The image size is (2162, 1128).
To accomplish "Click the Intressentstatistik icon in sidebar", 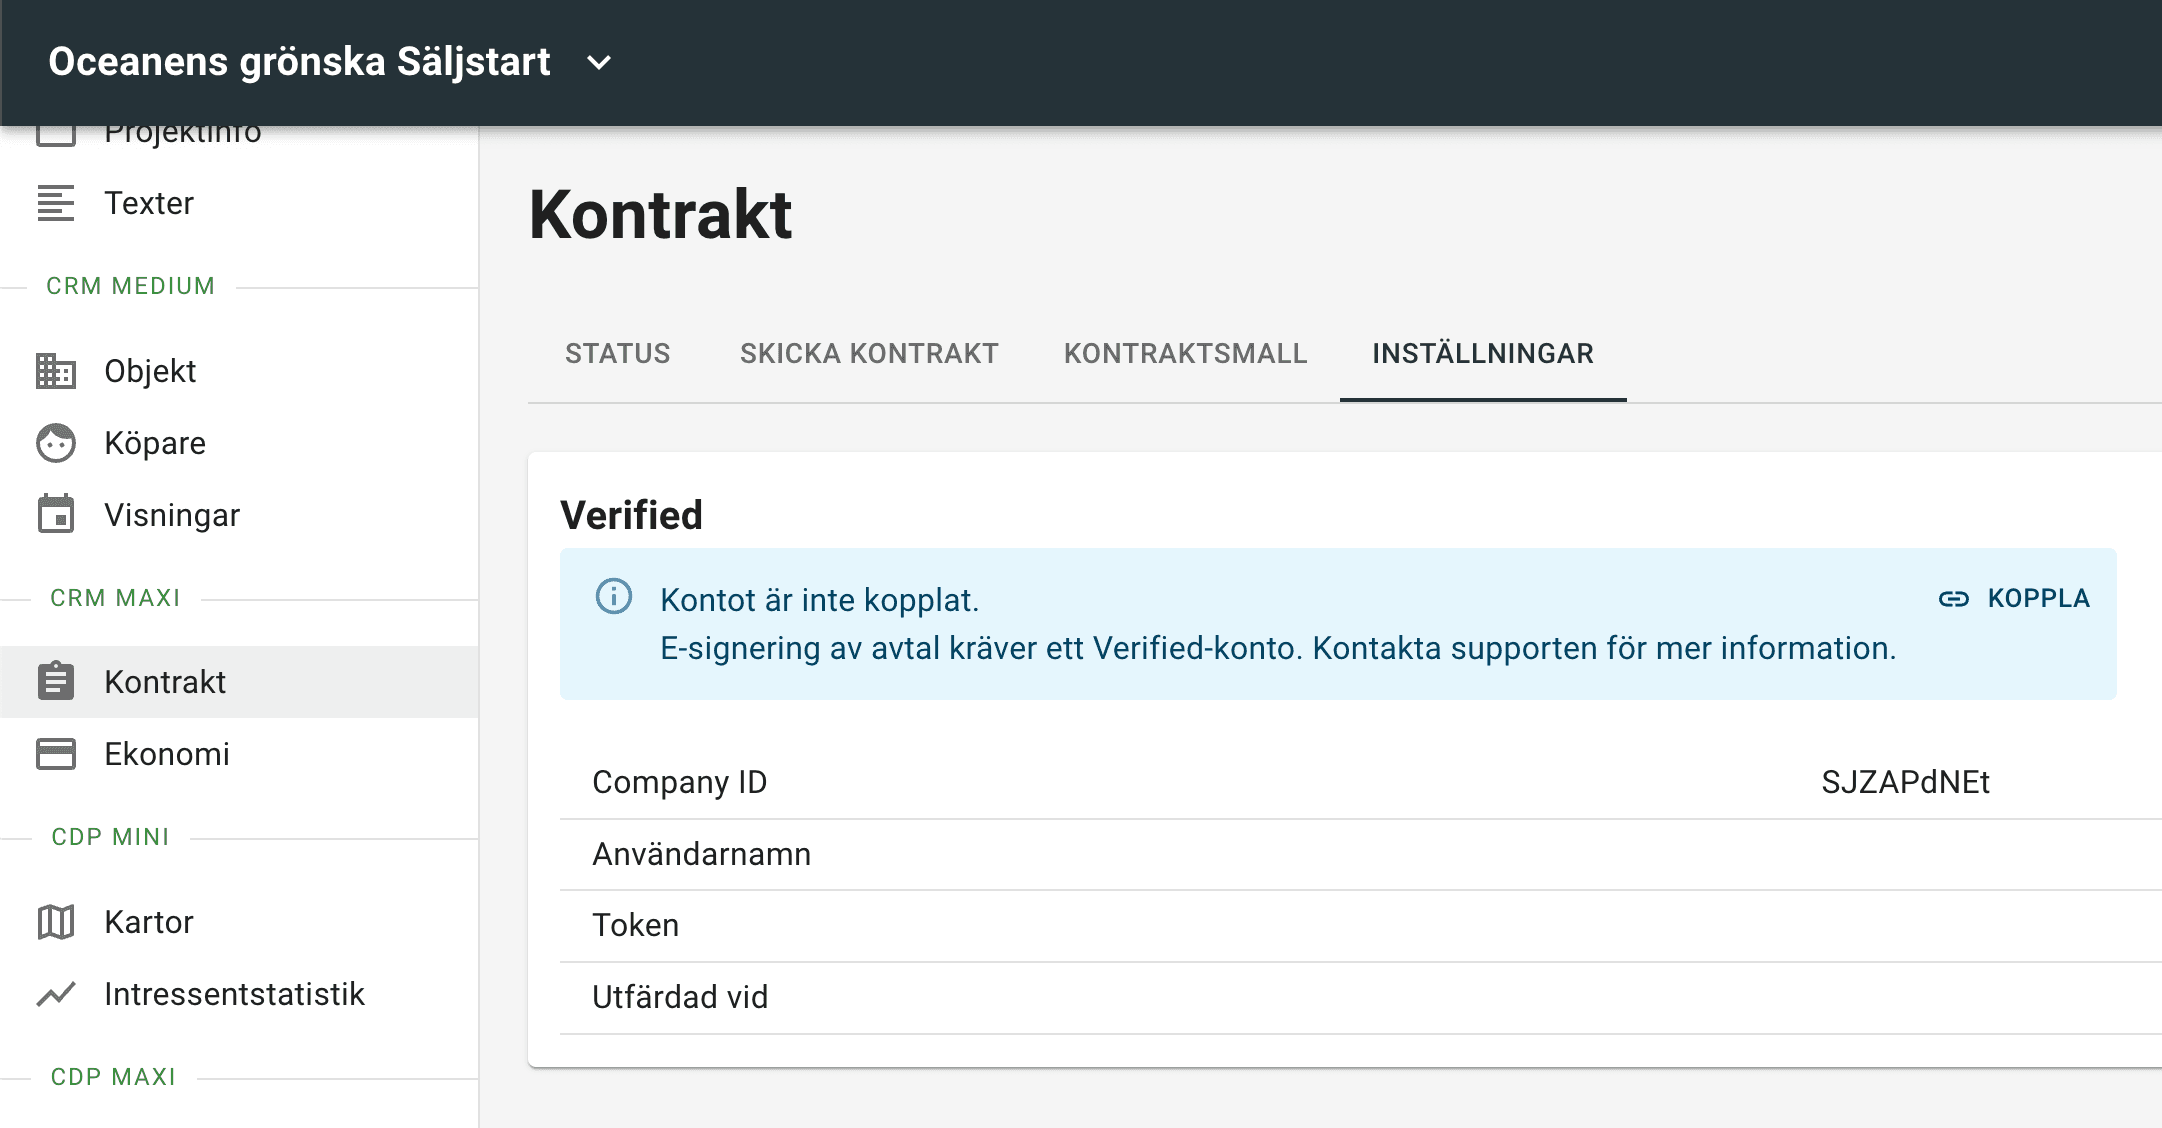I will [x=57, y=994].
